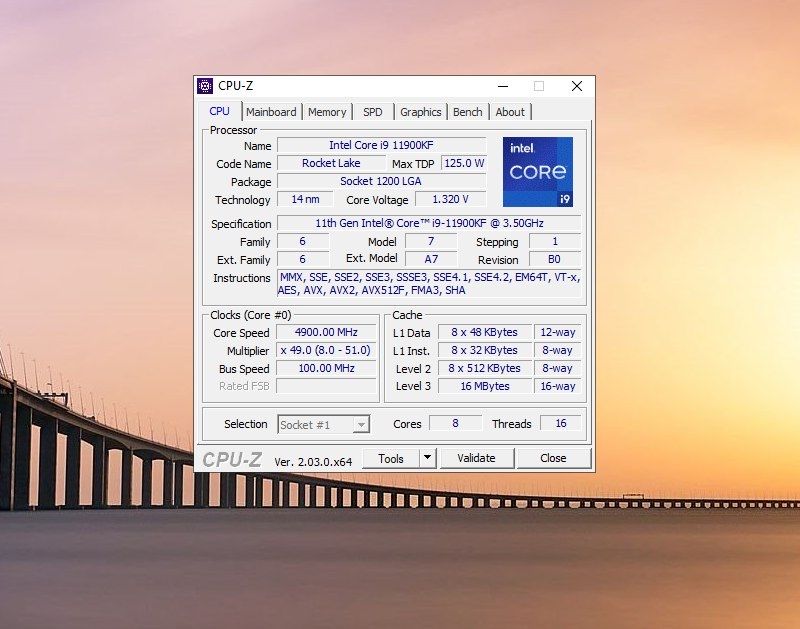Click the Threads value 16
The height and width of the screenshot is (629, 800).
(x=561, y=423)
